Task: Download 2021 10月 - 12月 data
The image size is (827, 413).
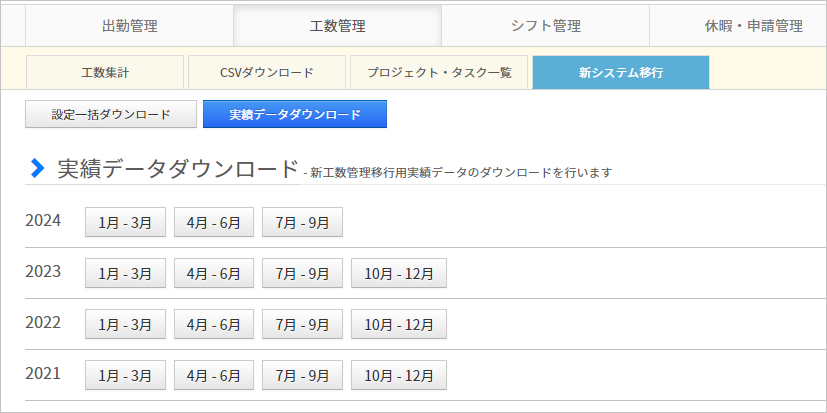Action: point(399,375)
